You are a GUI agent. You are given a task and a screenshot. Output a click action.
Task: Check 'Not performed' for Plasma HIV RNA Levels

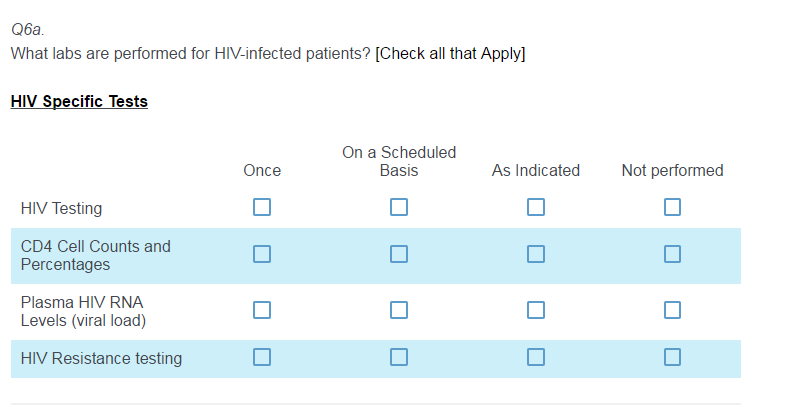click(x=672, y=310)
